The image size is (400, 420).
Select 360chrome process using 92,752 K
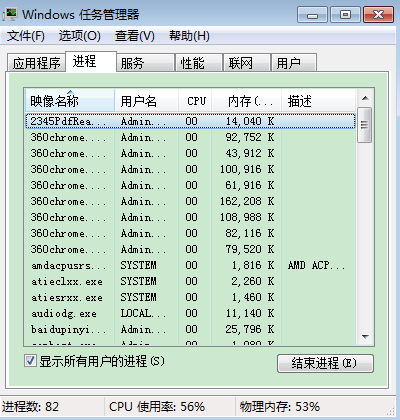coord(190,137)
